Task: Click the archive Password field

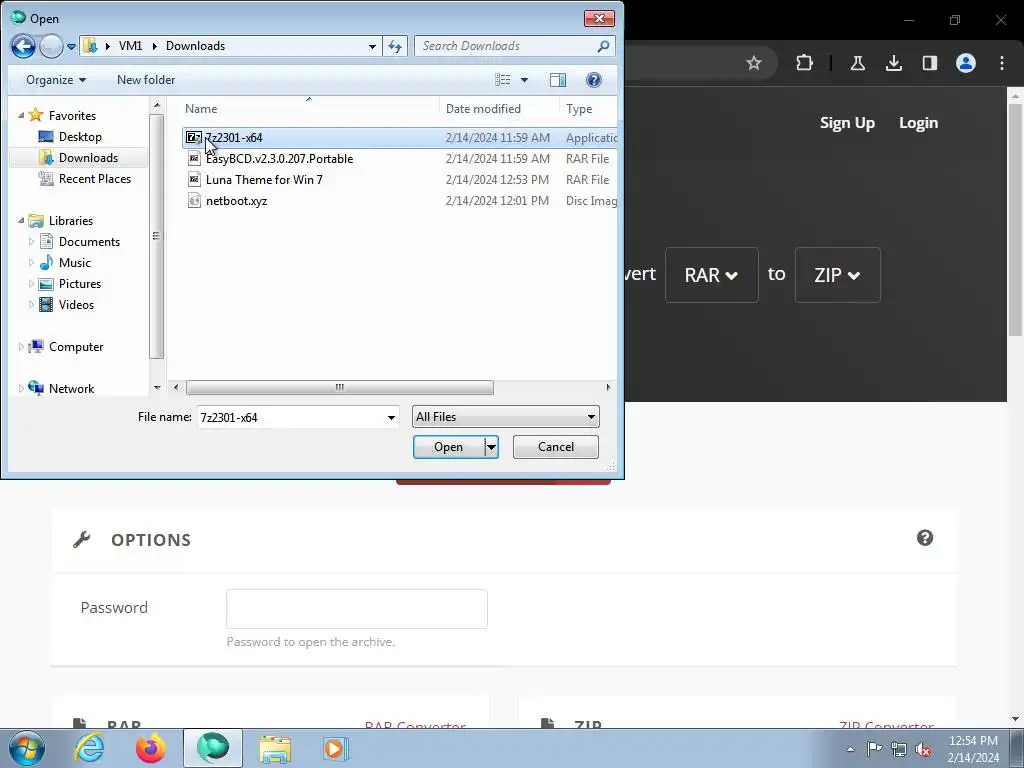Action: coord(357,609)
